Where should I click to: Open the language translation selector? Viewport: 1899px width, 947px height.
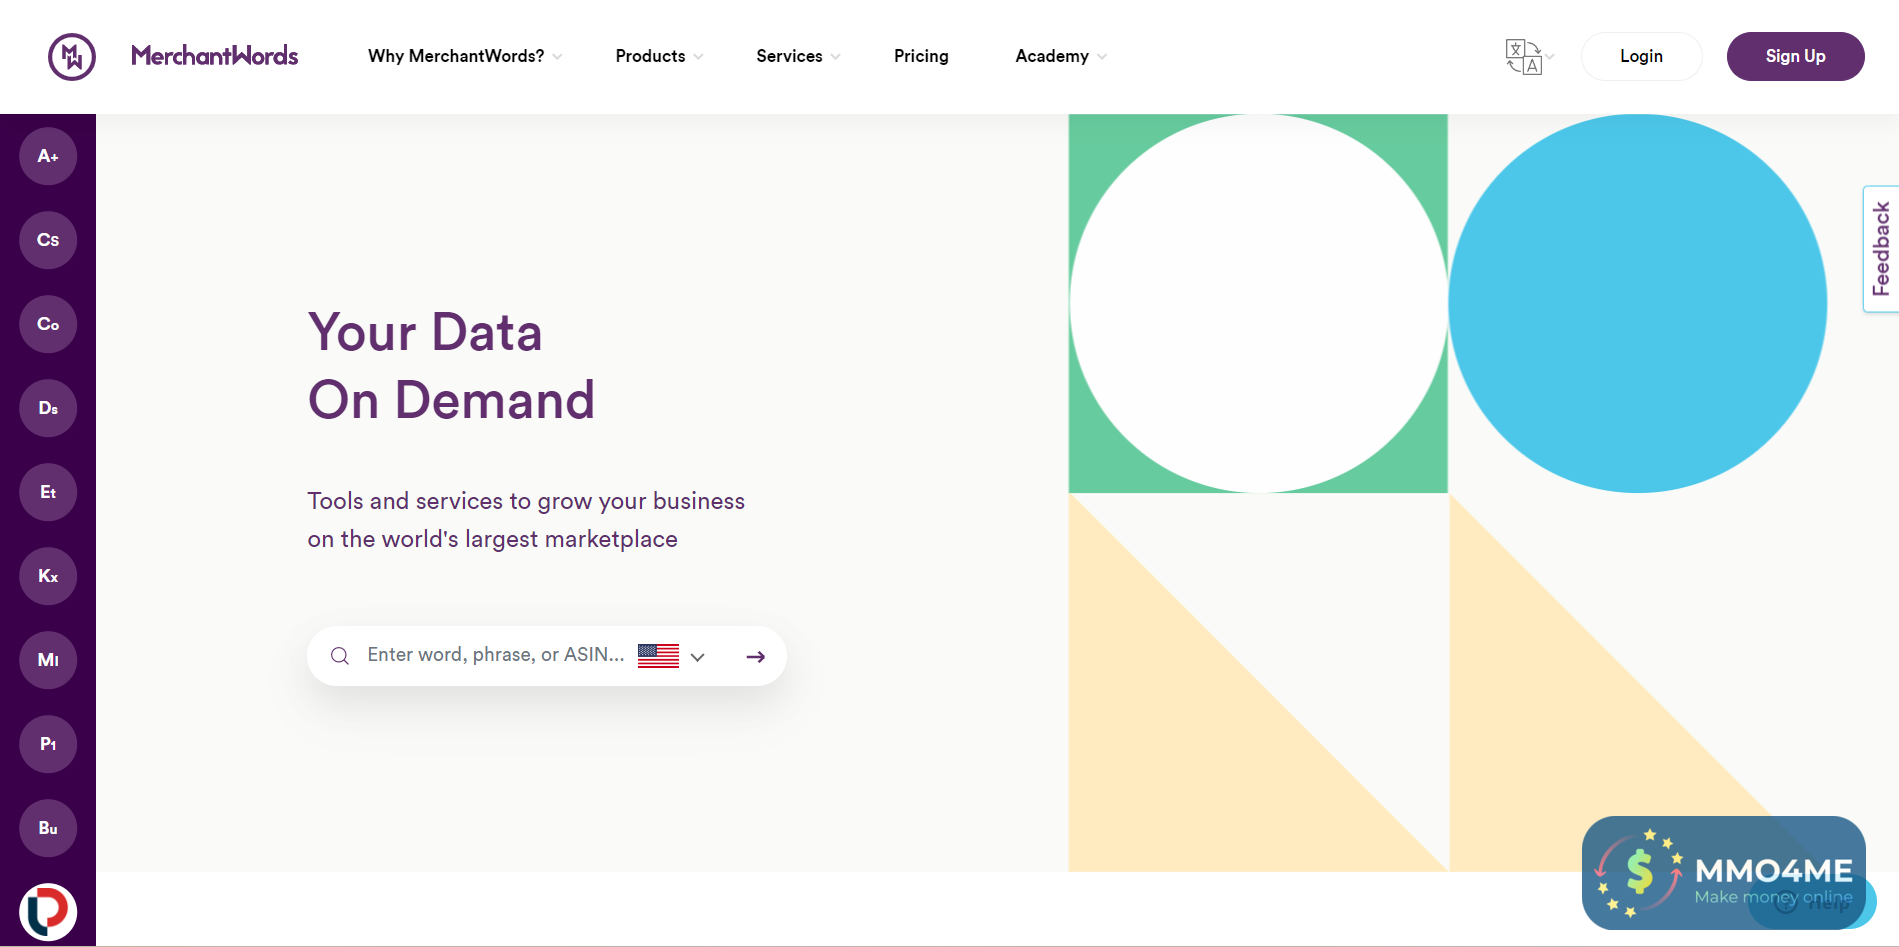pyautogui.click(x=1528, y=57)
